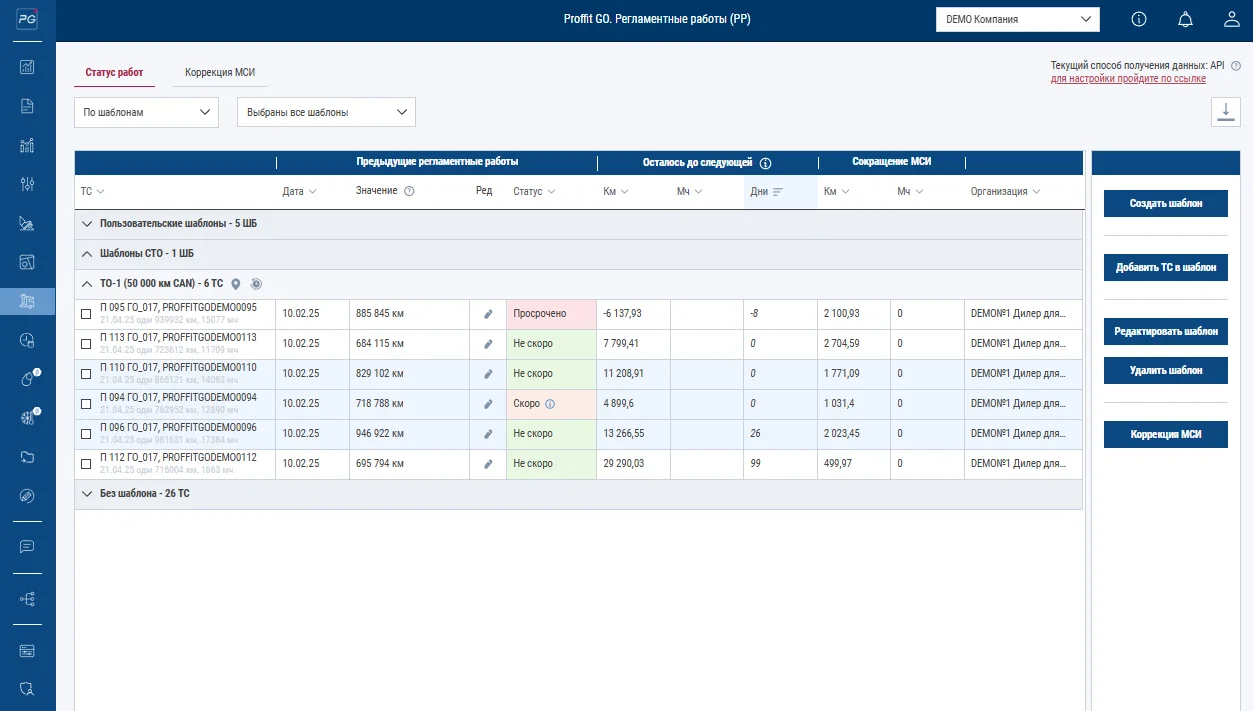Image resolution: width=1253 pixels, height=711 pixels.
Task: Expand the Без шаблона - 26 ТС group
Action: [x=86, y=494]
